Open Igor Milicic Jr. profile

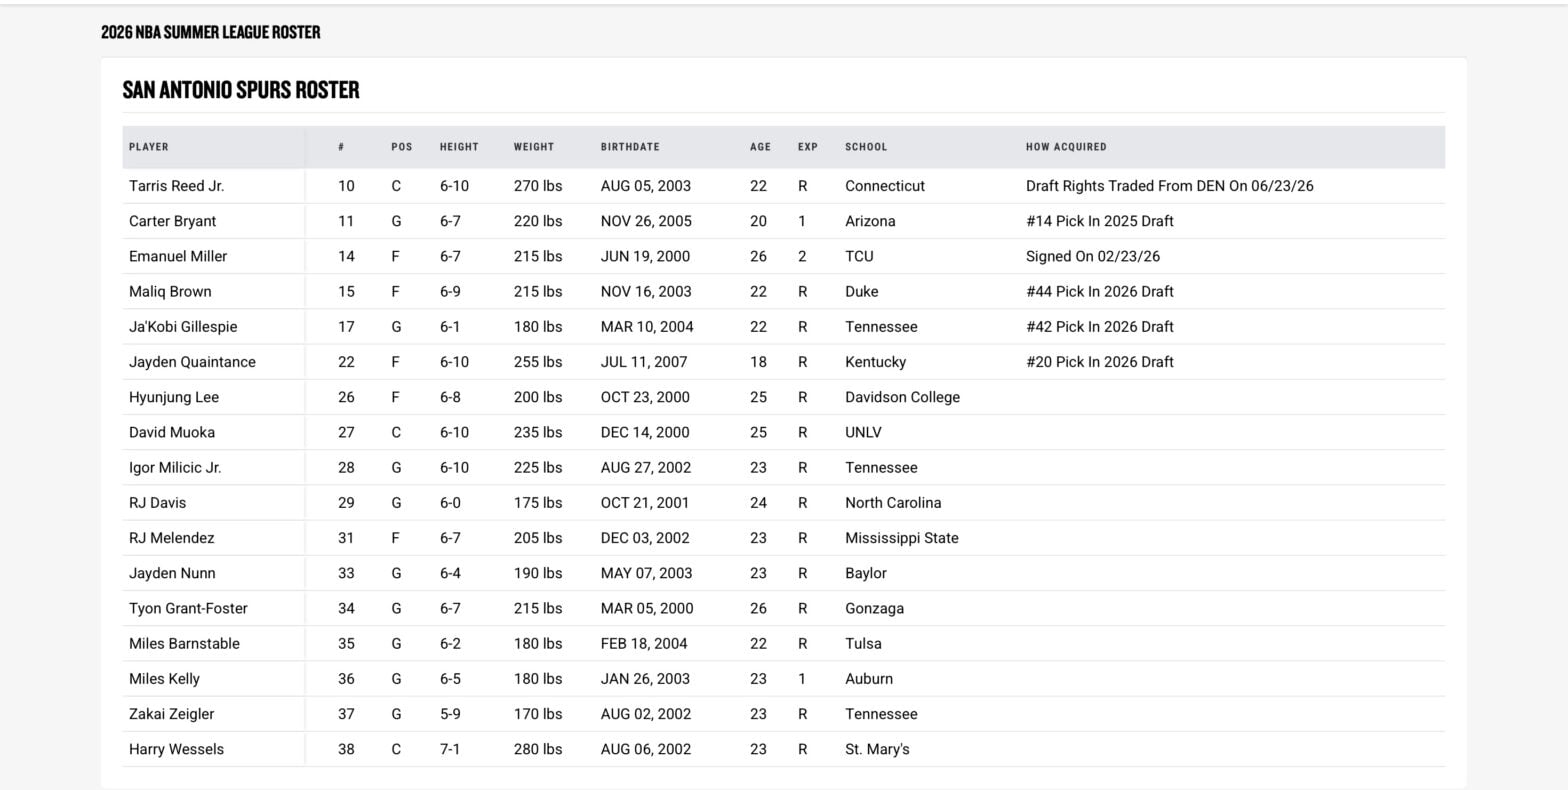(x=175, y=468)
